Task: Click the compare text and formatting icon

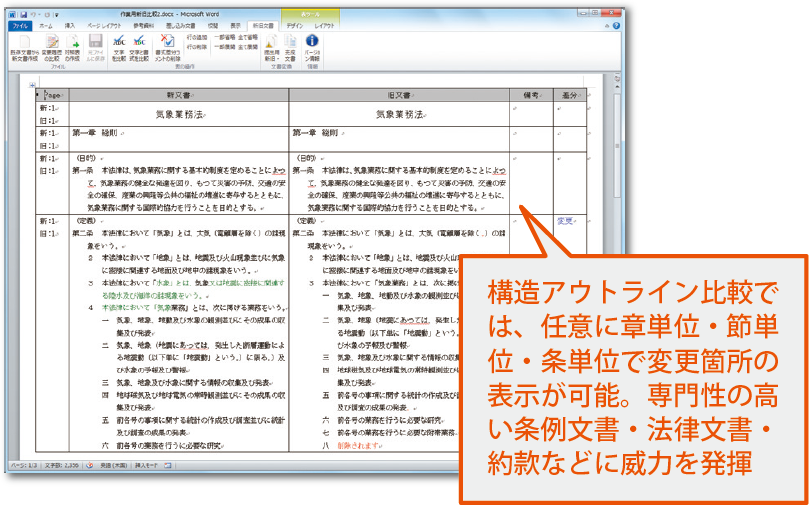Action: pos(141,44)
